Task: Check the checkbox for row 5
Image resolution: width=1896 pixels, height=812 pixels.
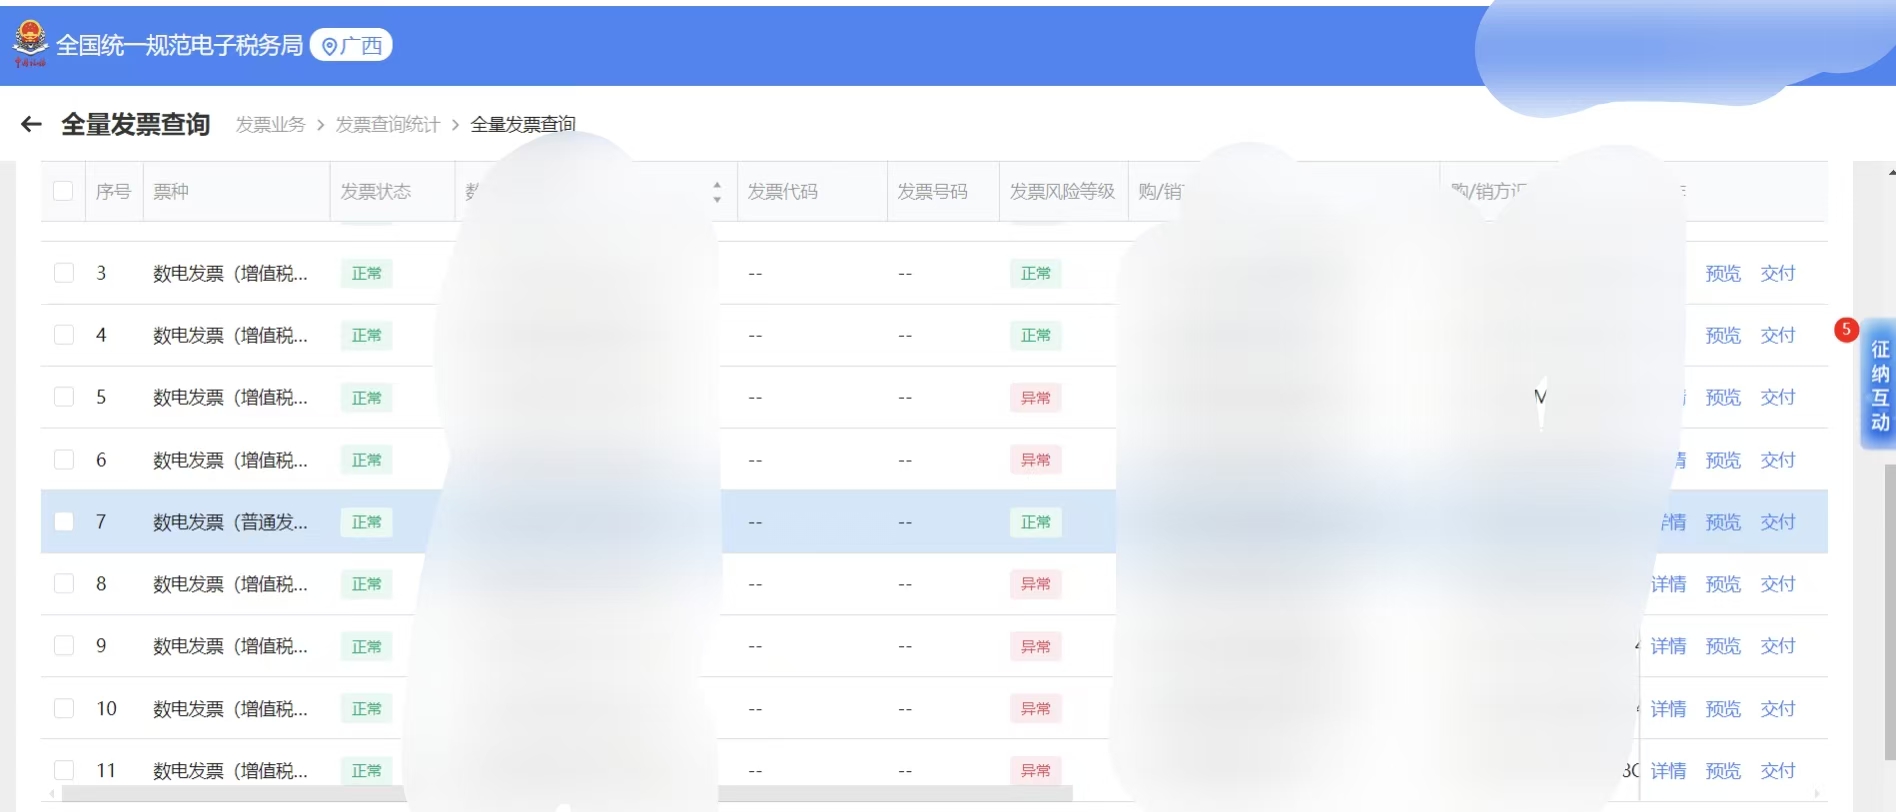Action: pyautogui.click(x=64, y=397)
